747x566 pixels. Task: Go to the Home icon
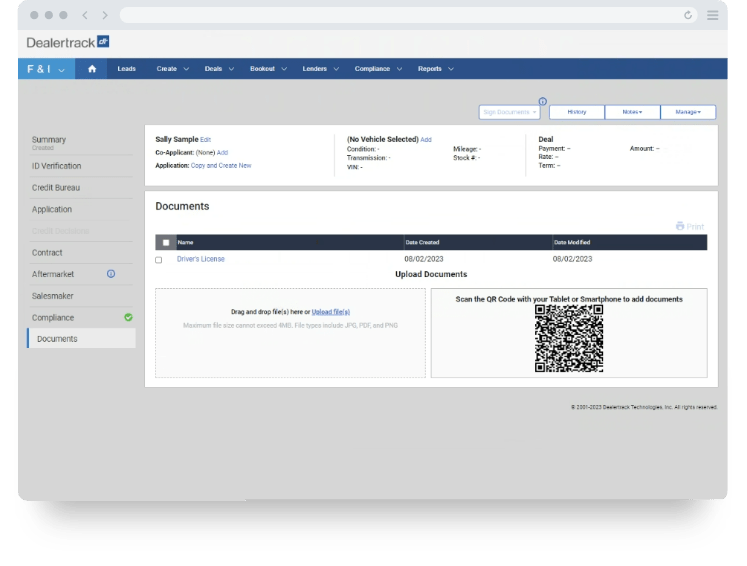92,69
